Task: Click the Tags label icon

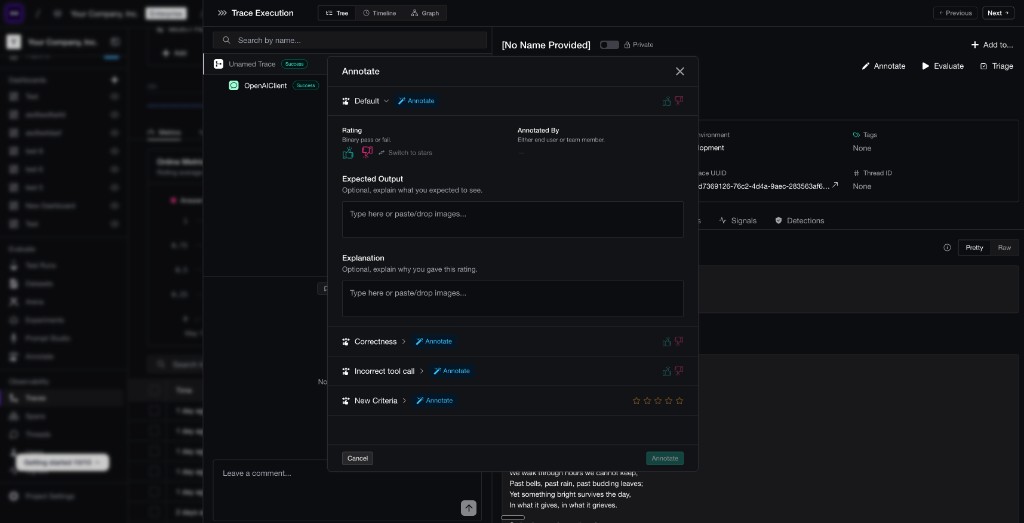Action: pyautogui.click(x=857, y=135)
